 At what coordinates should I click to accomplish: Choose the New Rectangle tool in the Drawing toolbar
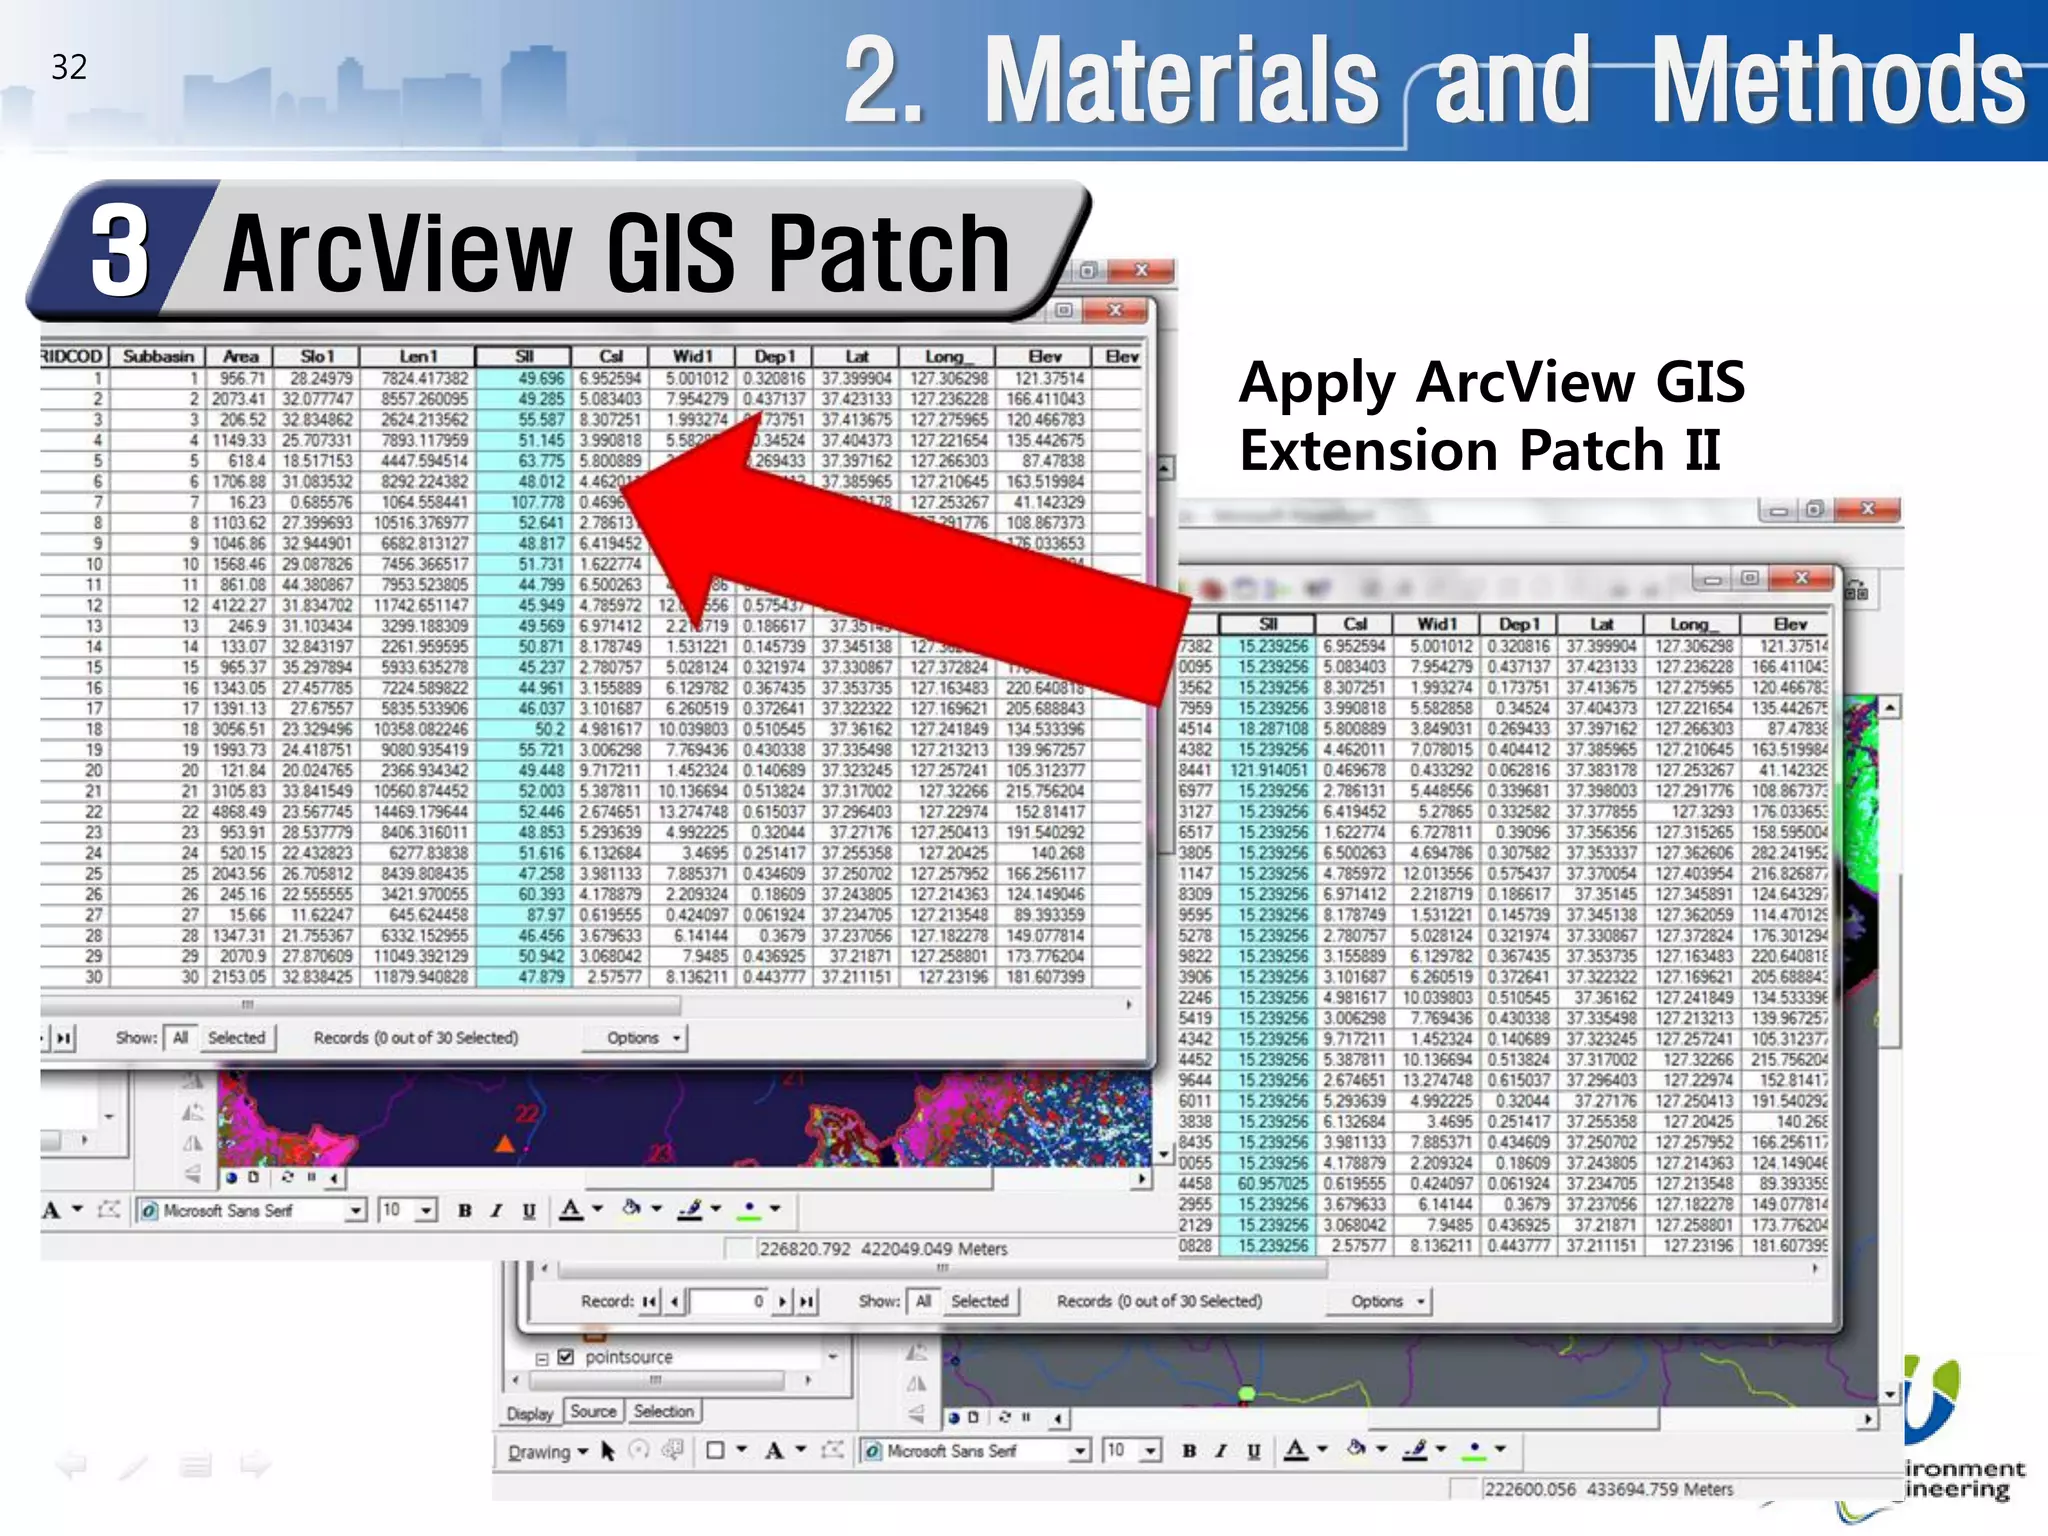pyautogui.click(x=715, y=1450)
